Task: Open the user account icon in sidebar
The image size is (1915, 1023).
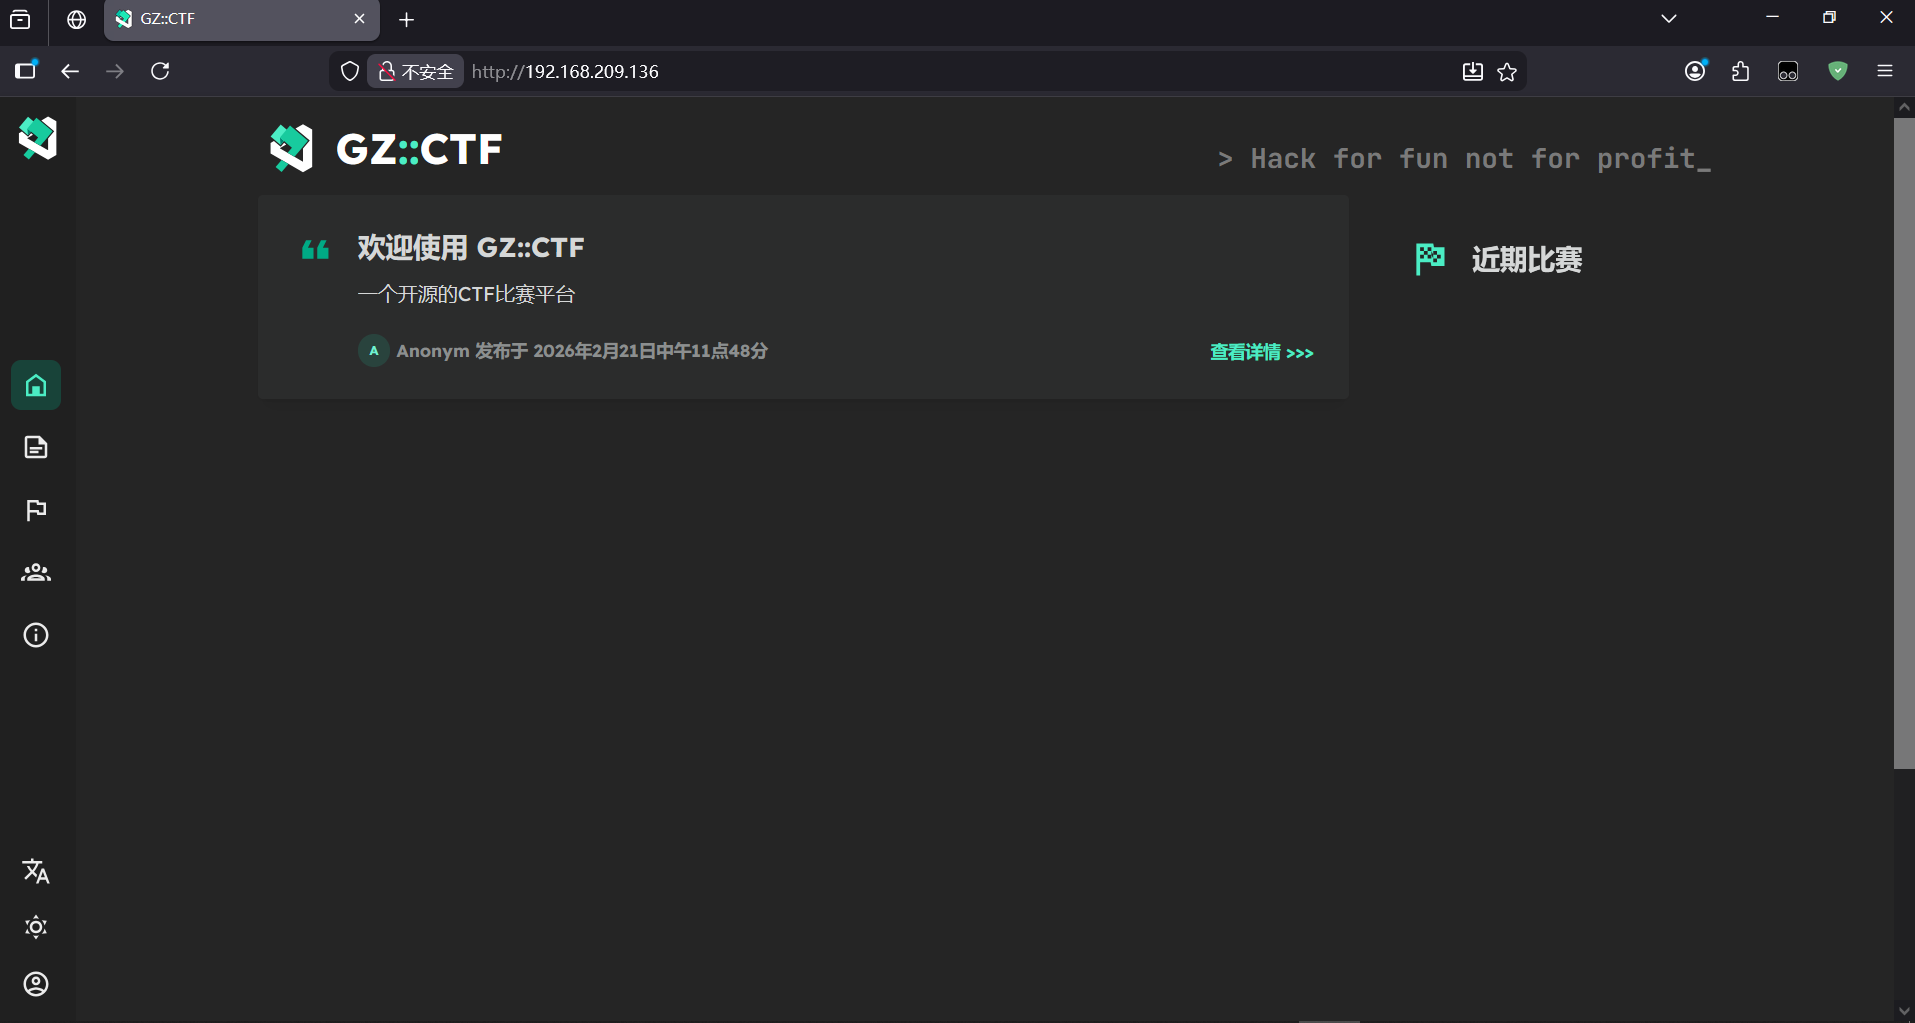Action: pyautogui.click(x=36, y=984)
